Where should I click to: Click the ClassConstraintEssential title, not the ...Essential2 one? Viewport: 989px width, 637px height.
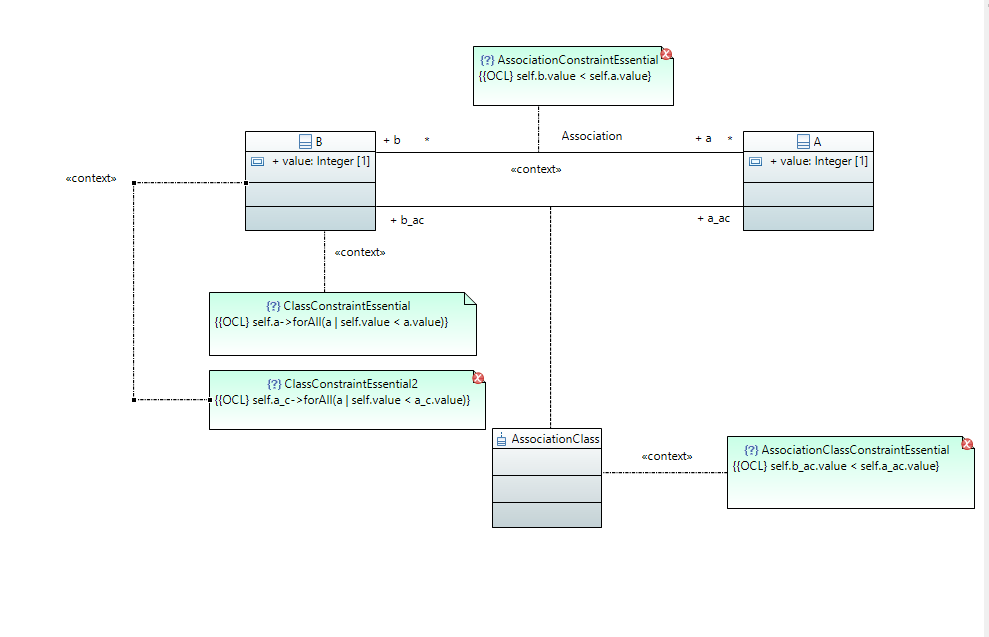[347, 306]
